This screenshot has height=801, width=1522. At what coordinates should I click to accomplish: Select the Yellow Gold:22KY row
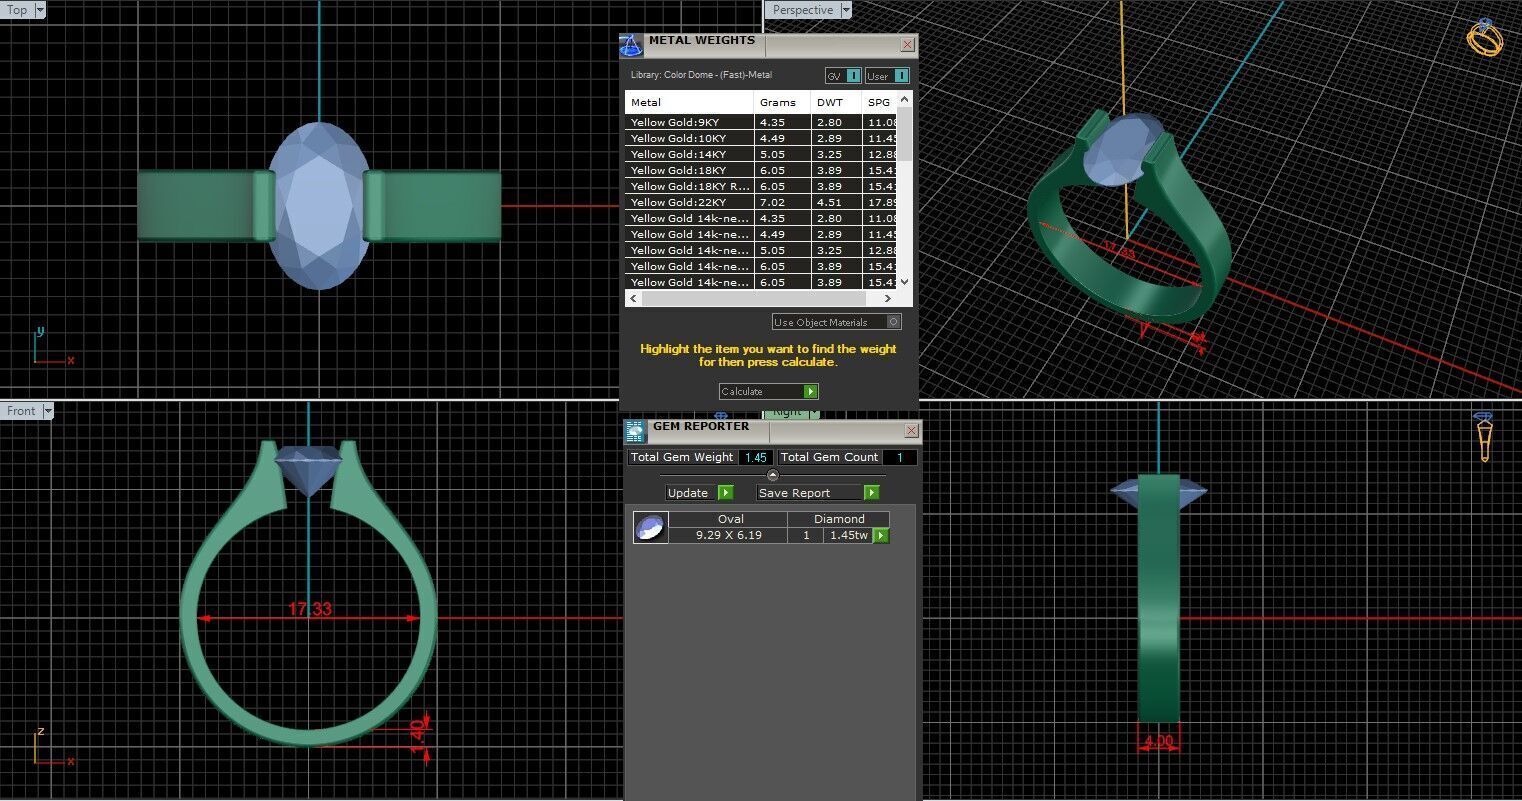click(x=761, y=202)
